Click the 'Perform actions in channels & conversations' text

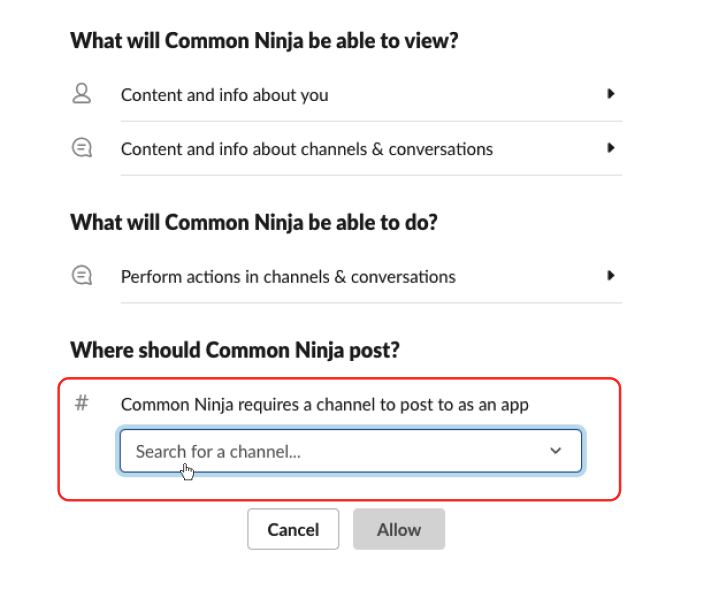288,277
